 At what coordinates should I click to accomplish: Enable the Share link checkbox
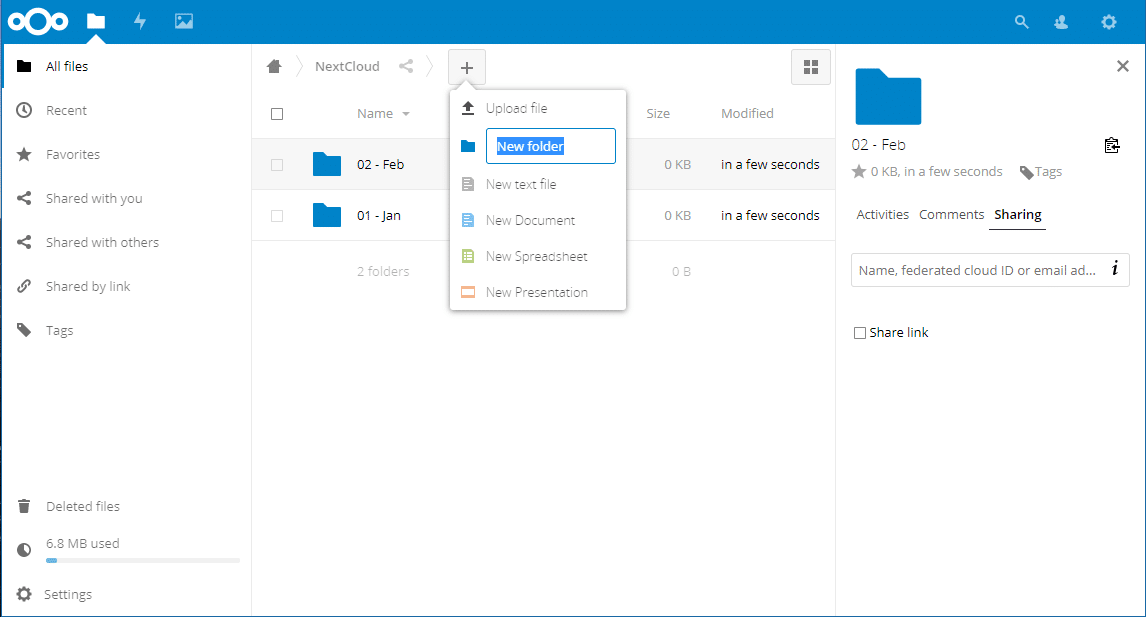tap(860, 333)
